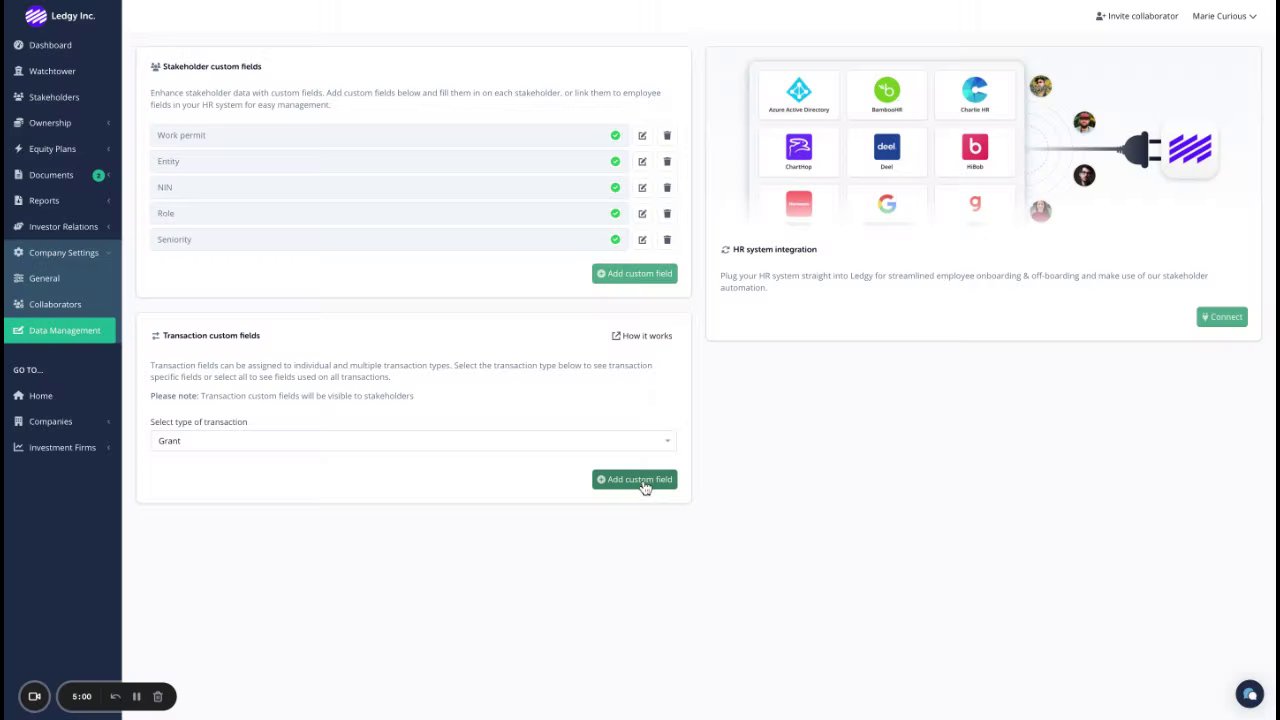Go to Investment Firms in the sidebar
The width and height of the screenshot is (1280, 720).
click(x=61, y=448)
